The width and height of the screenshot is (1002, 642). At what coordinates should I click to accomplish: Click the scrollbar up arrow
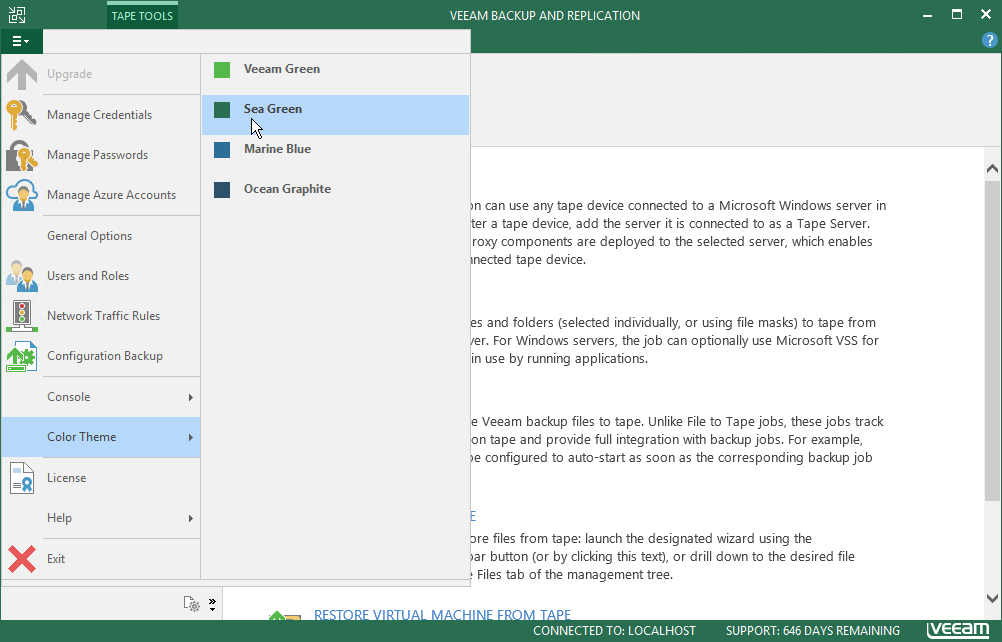(x=992, y=169)
